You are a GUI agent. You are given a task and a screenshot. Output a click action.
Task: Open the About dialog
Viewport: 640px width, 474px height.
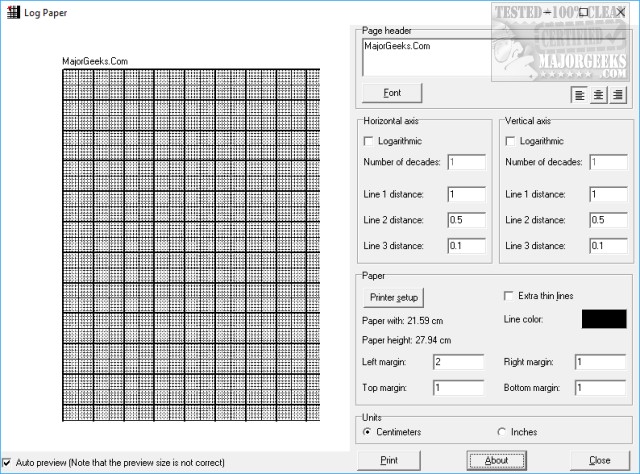pos(496,461)
